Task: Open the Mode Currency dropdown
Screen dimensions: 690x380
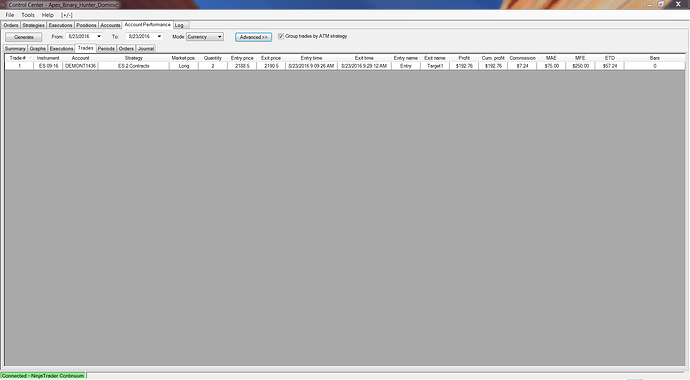Action: pyautogui.click(x=205, y=37)
